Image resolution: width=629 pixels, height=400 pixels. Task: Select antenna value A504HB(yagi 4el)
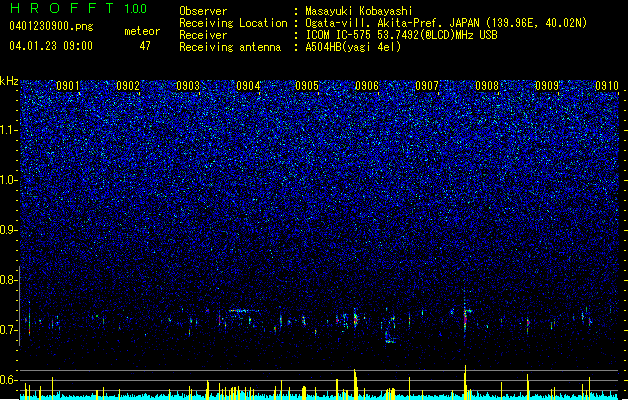pos(353,47)
